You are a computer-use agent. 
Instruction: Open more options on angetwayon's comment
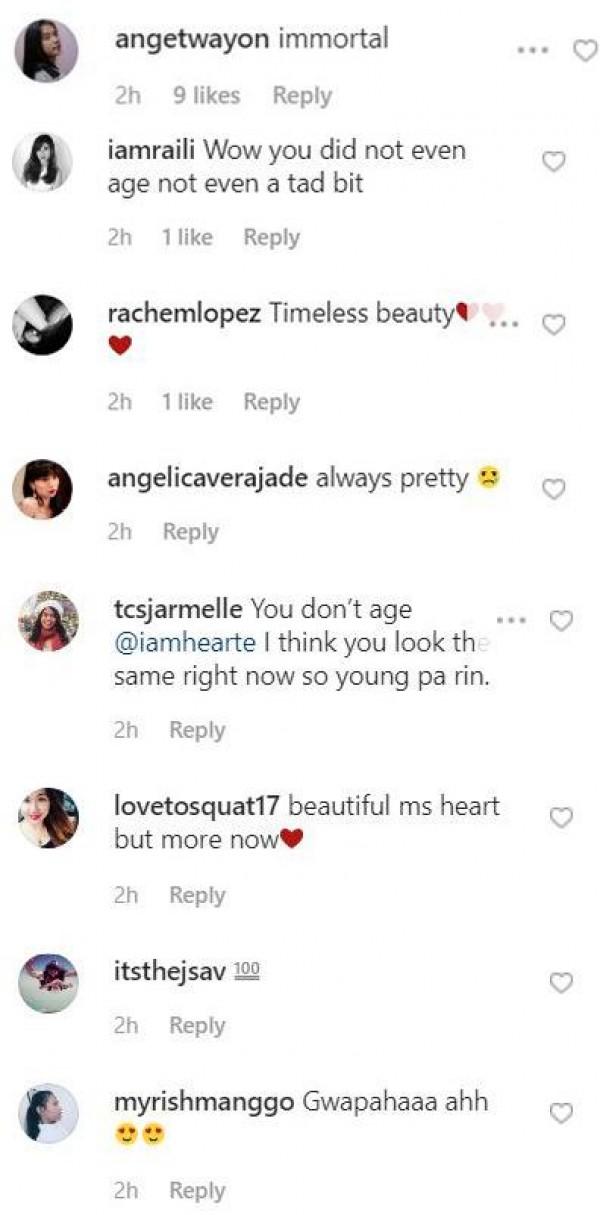(x=533, y=50)
